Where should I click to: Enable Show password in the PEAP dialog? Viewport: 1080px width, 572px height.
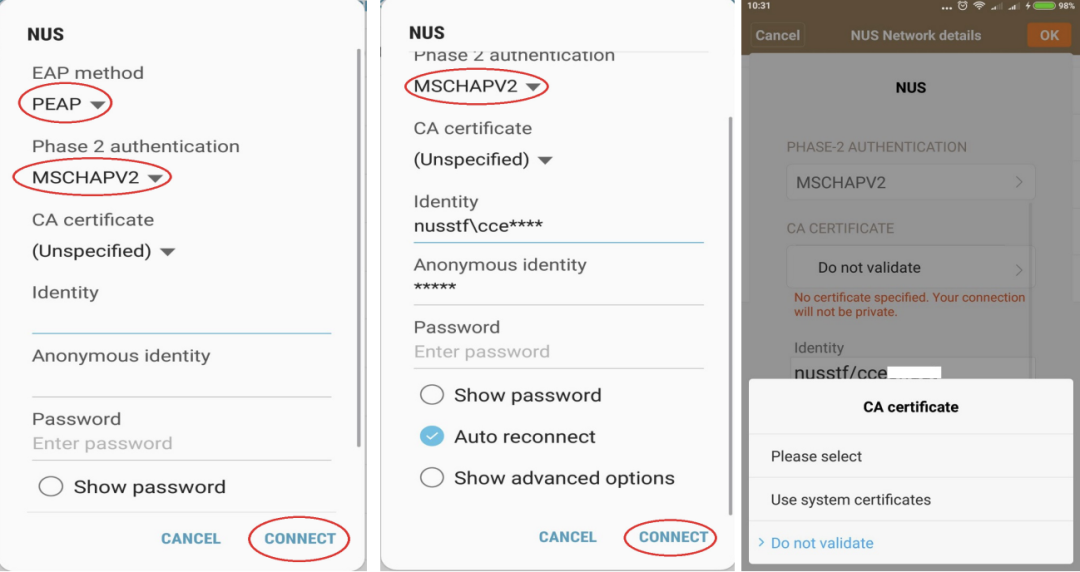51,487
